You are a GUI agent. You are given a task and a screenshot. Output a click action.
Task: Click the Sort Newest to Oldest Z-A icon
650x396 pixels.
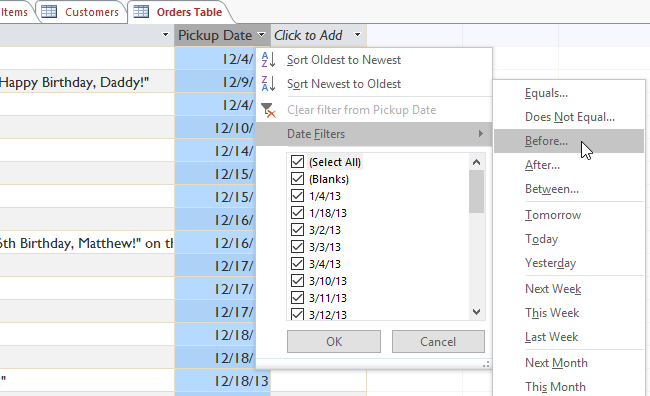tap(268, 83)
